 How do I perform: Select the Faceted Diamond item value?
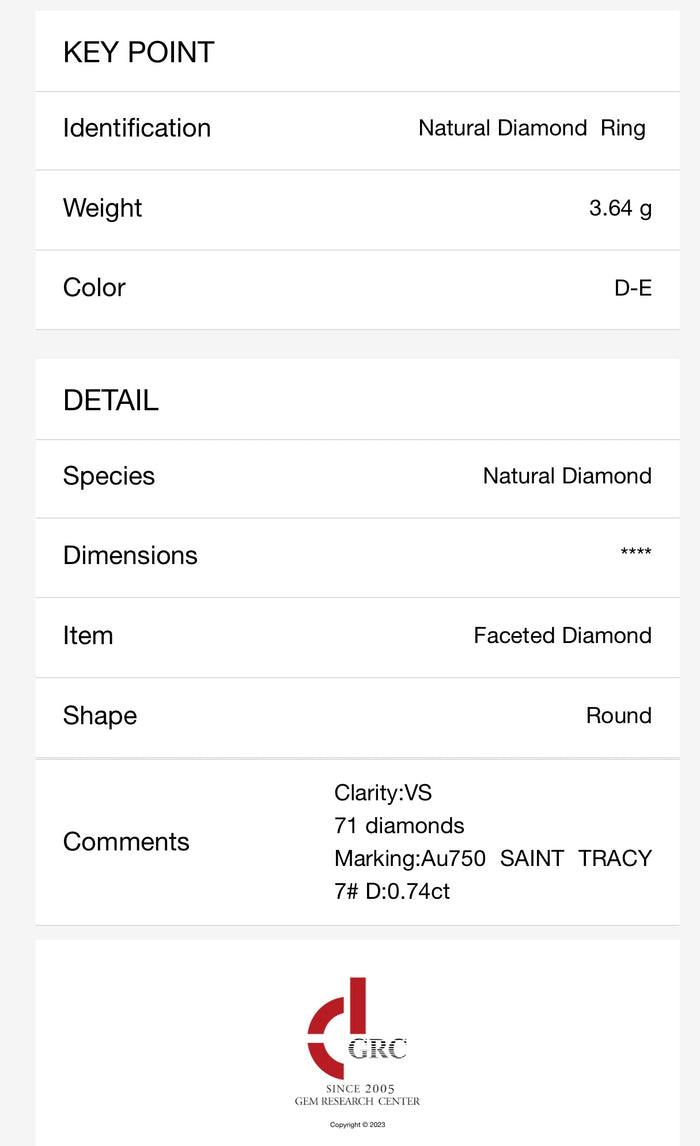(563, 636)
